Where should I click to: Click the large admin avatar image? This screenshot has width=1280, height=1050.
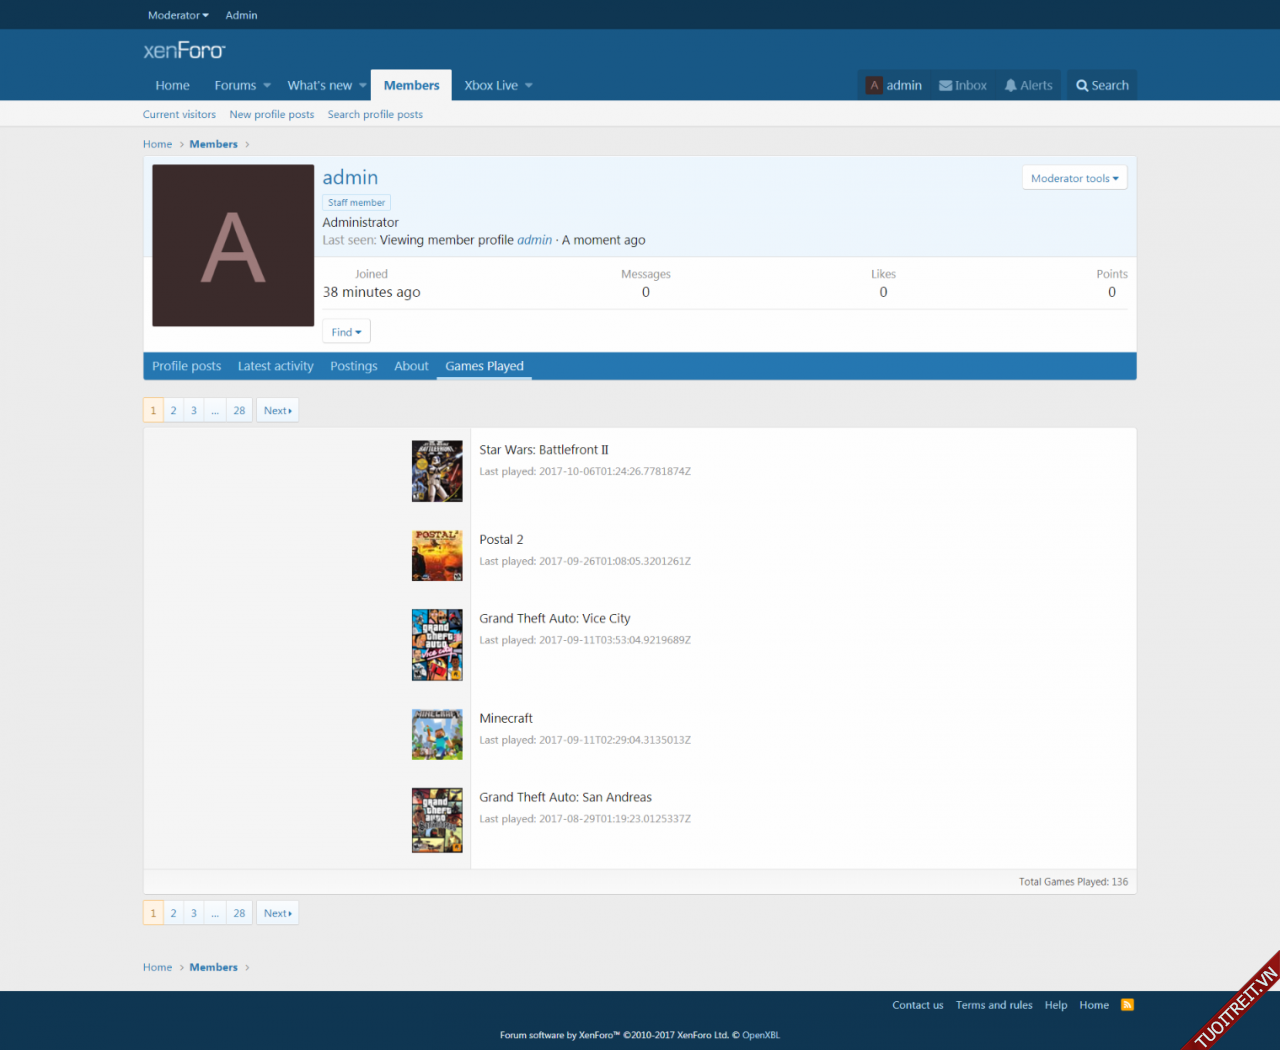click(x=233, y=246)
